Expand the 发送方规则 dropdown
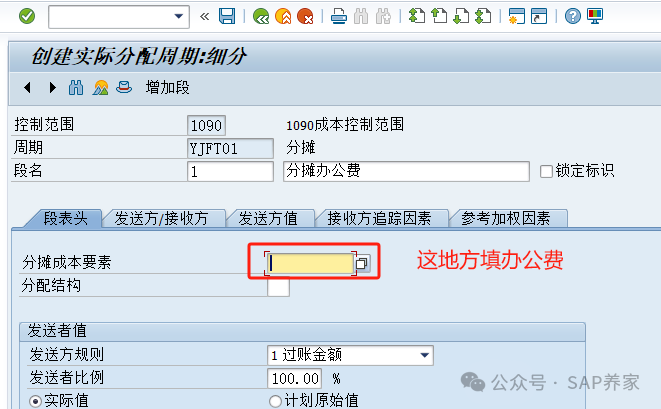The image size is (661, 409). point(425,355)
